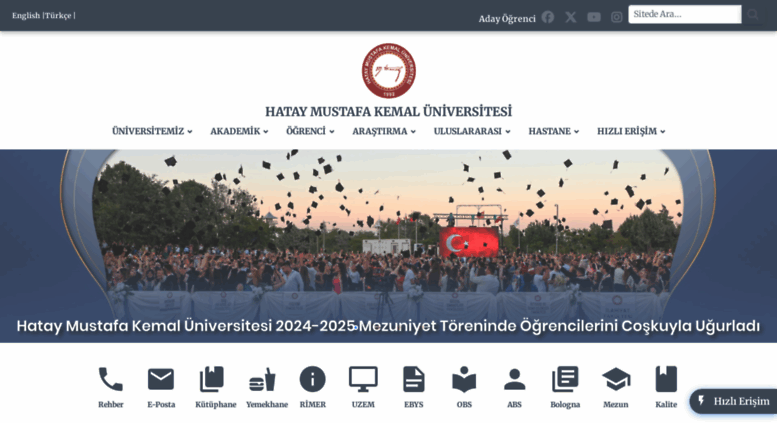
Task: Open the RİMER info icon
Action: [313, 380]
